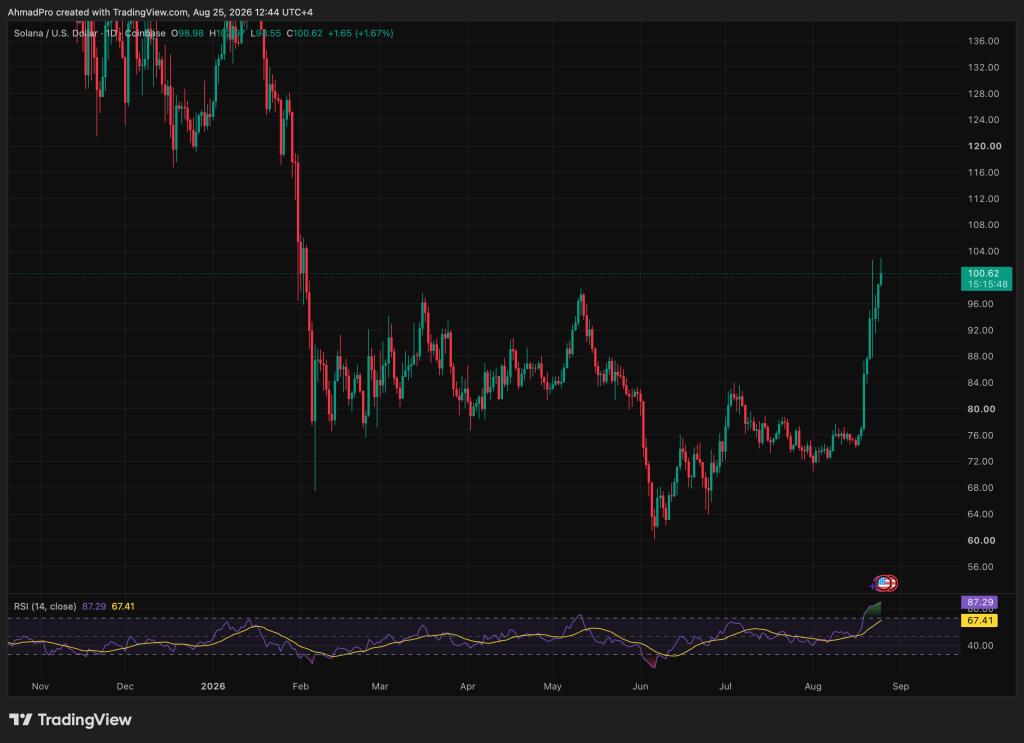Click the bold 80.00 price axis label
This screenshot has height=743, width=1024.
[x=981, y=409]
